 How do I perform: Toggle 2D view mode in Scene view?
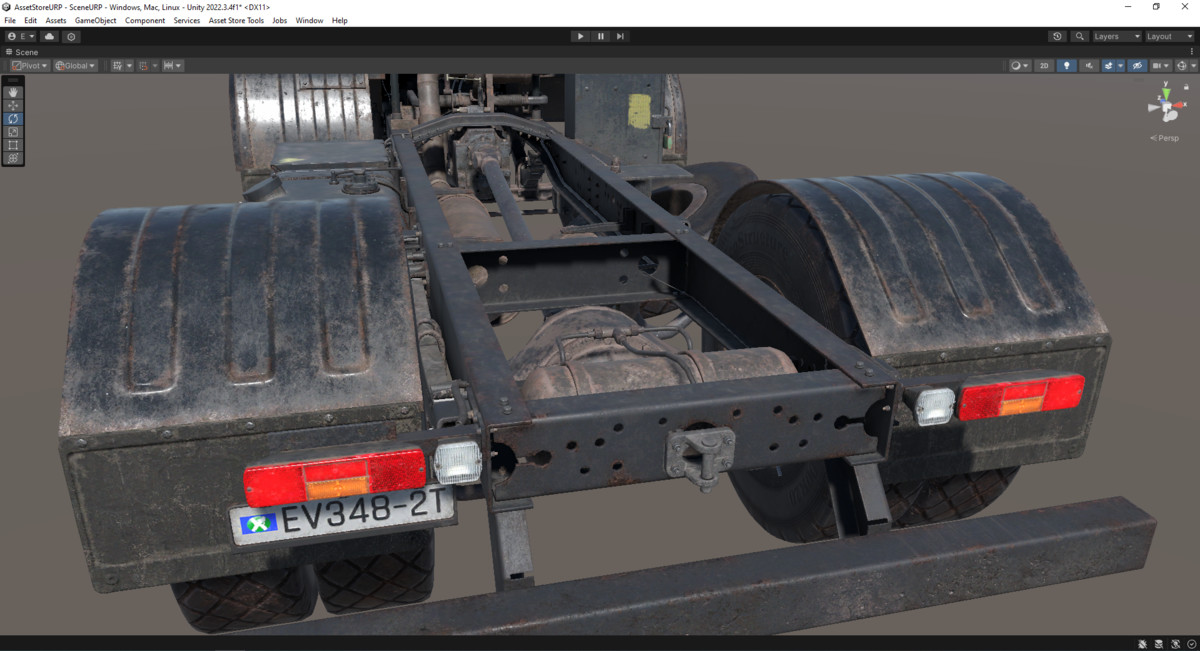coord(1044,65)
